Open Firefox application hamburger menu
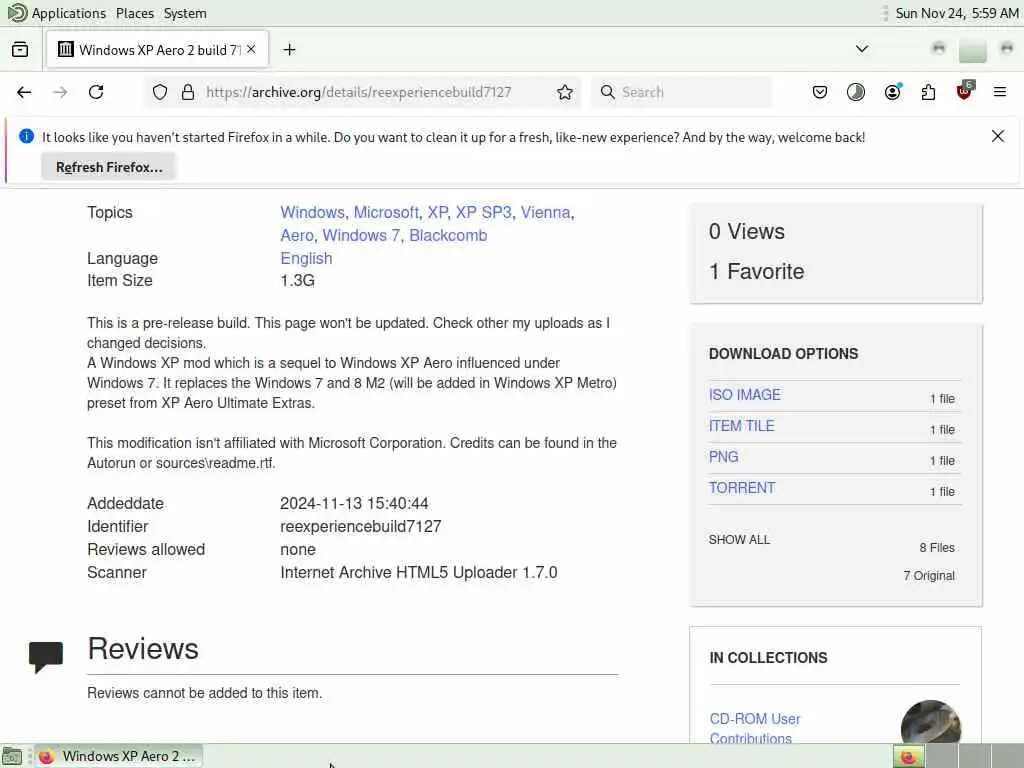The height and width of the screenshot is (768, 1024). coord(1000,92)
